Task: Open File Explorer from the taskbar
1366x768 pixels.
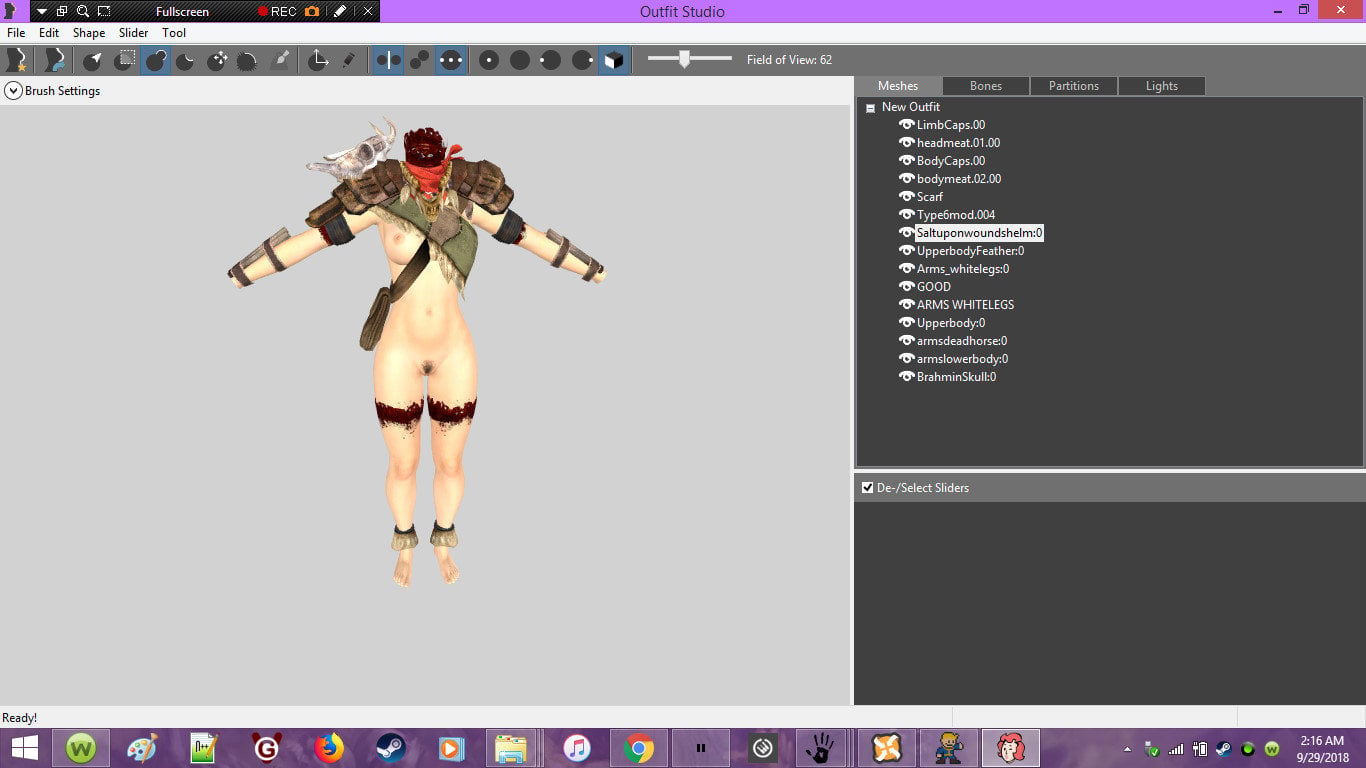Action: 510,748
